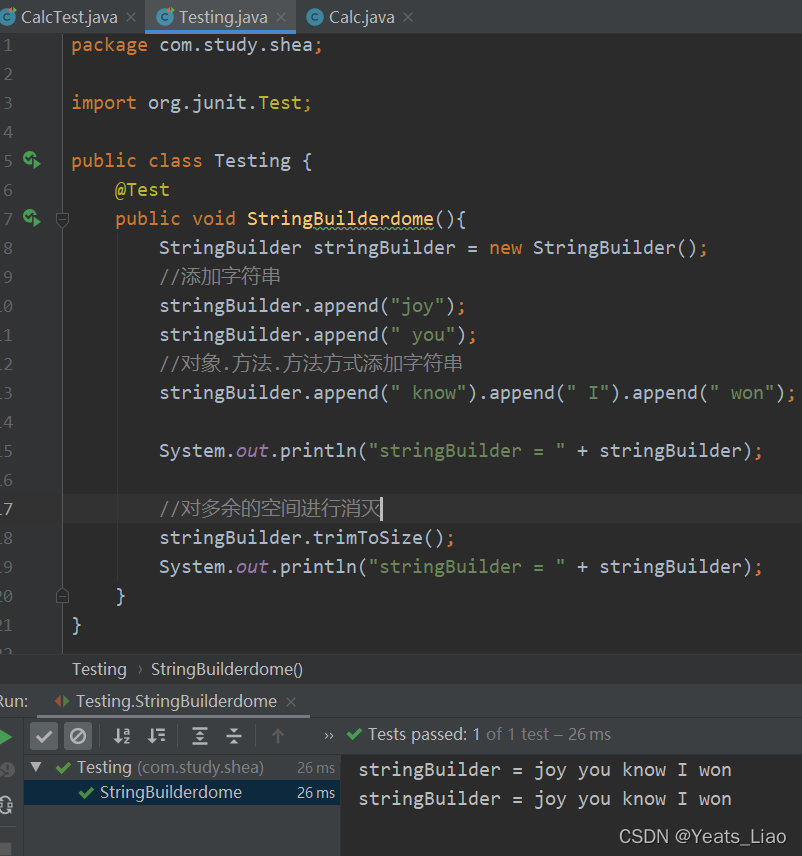Toggle Show Ignored tests button
This screenshot has width=802, height=856.
click(x=78, y=736)
